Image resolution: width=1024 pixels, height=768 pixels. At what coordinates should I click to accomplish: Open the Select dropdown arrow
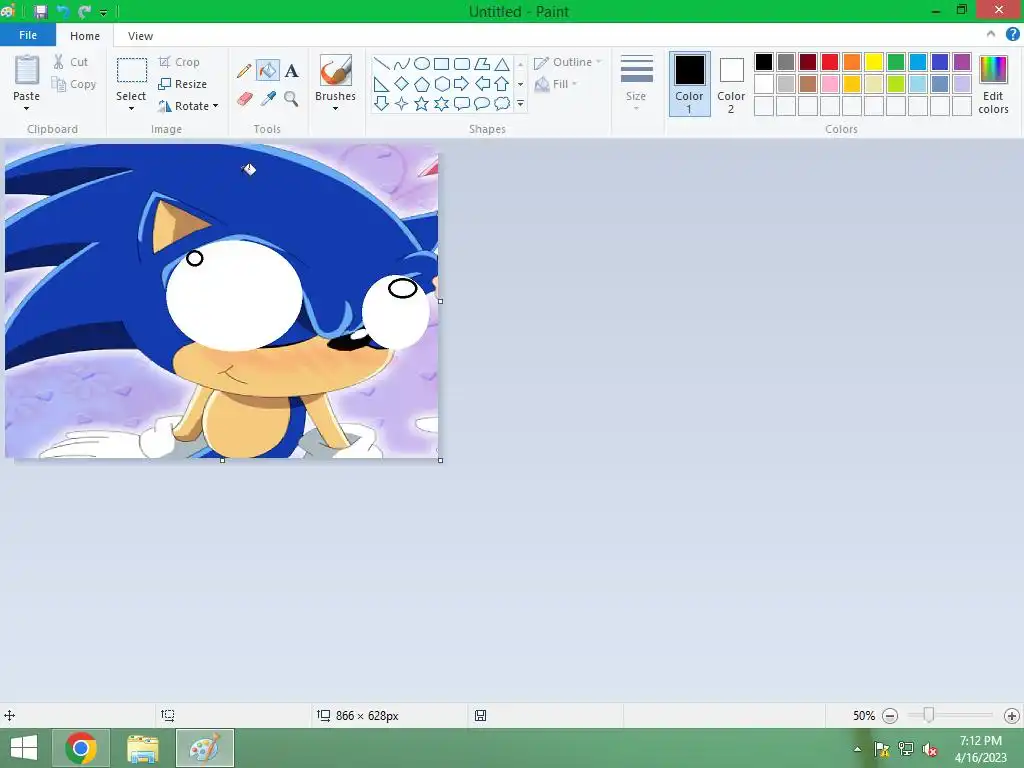tap(131, 108)
